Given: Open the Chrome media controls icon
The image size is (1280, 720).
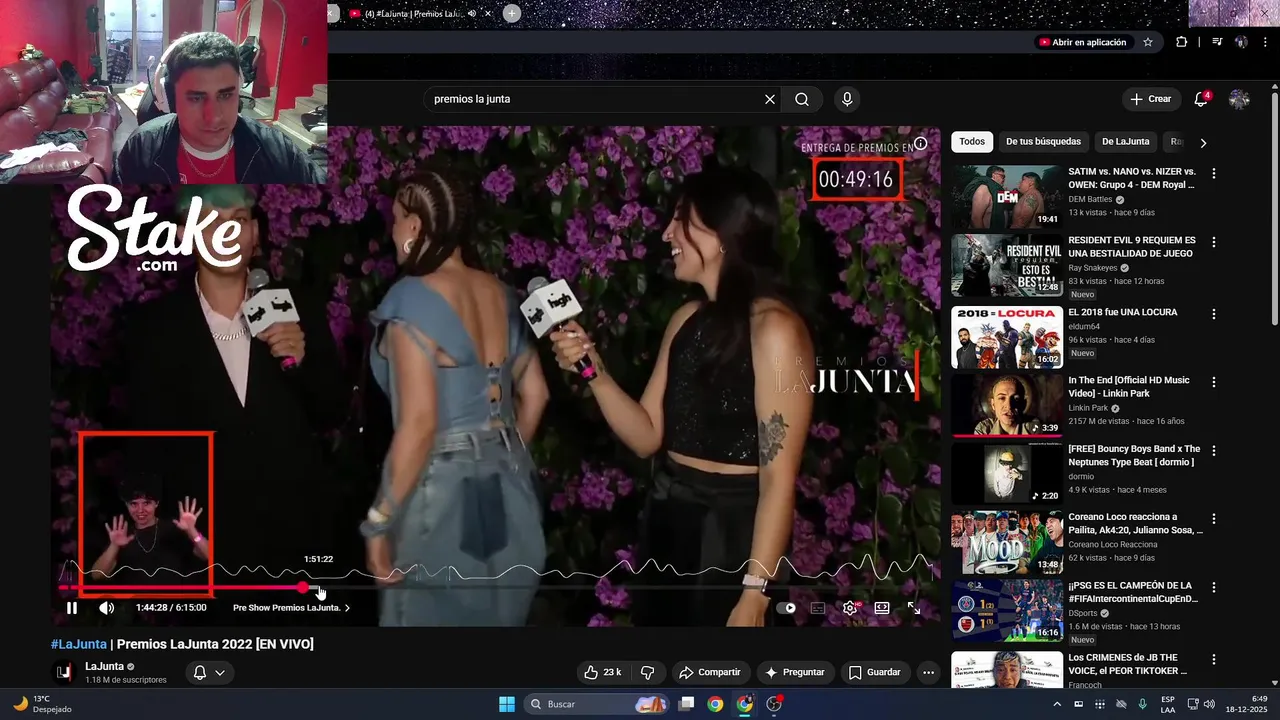Looking at the screenshot, I should click(1217, 42).
